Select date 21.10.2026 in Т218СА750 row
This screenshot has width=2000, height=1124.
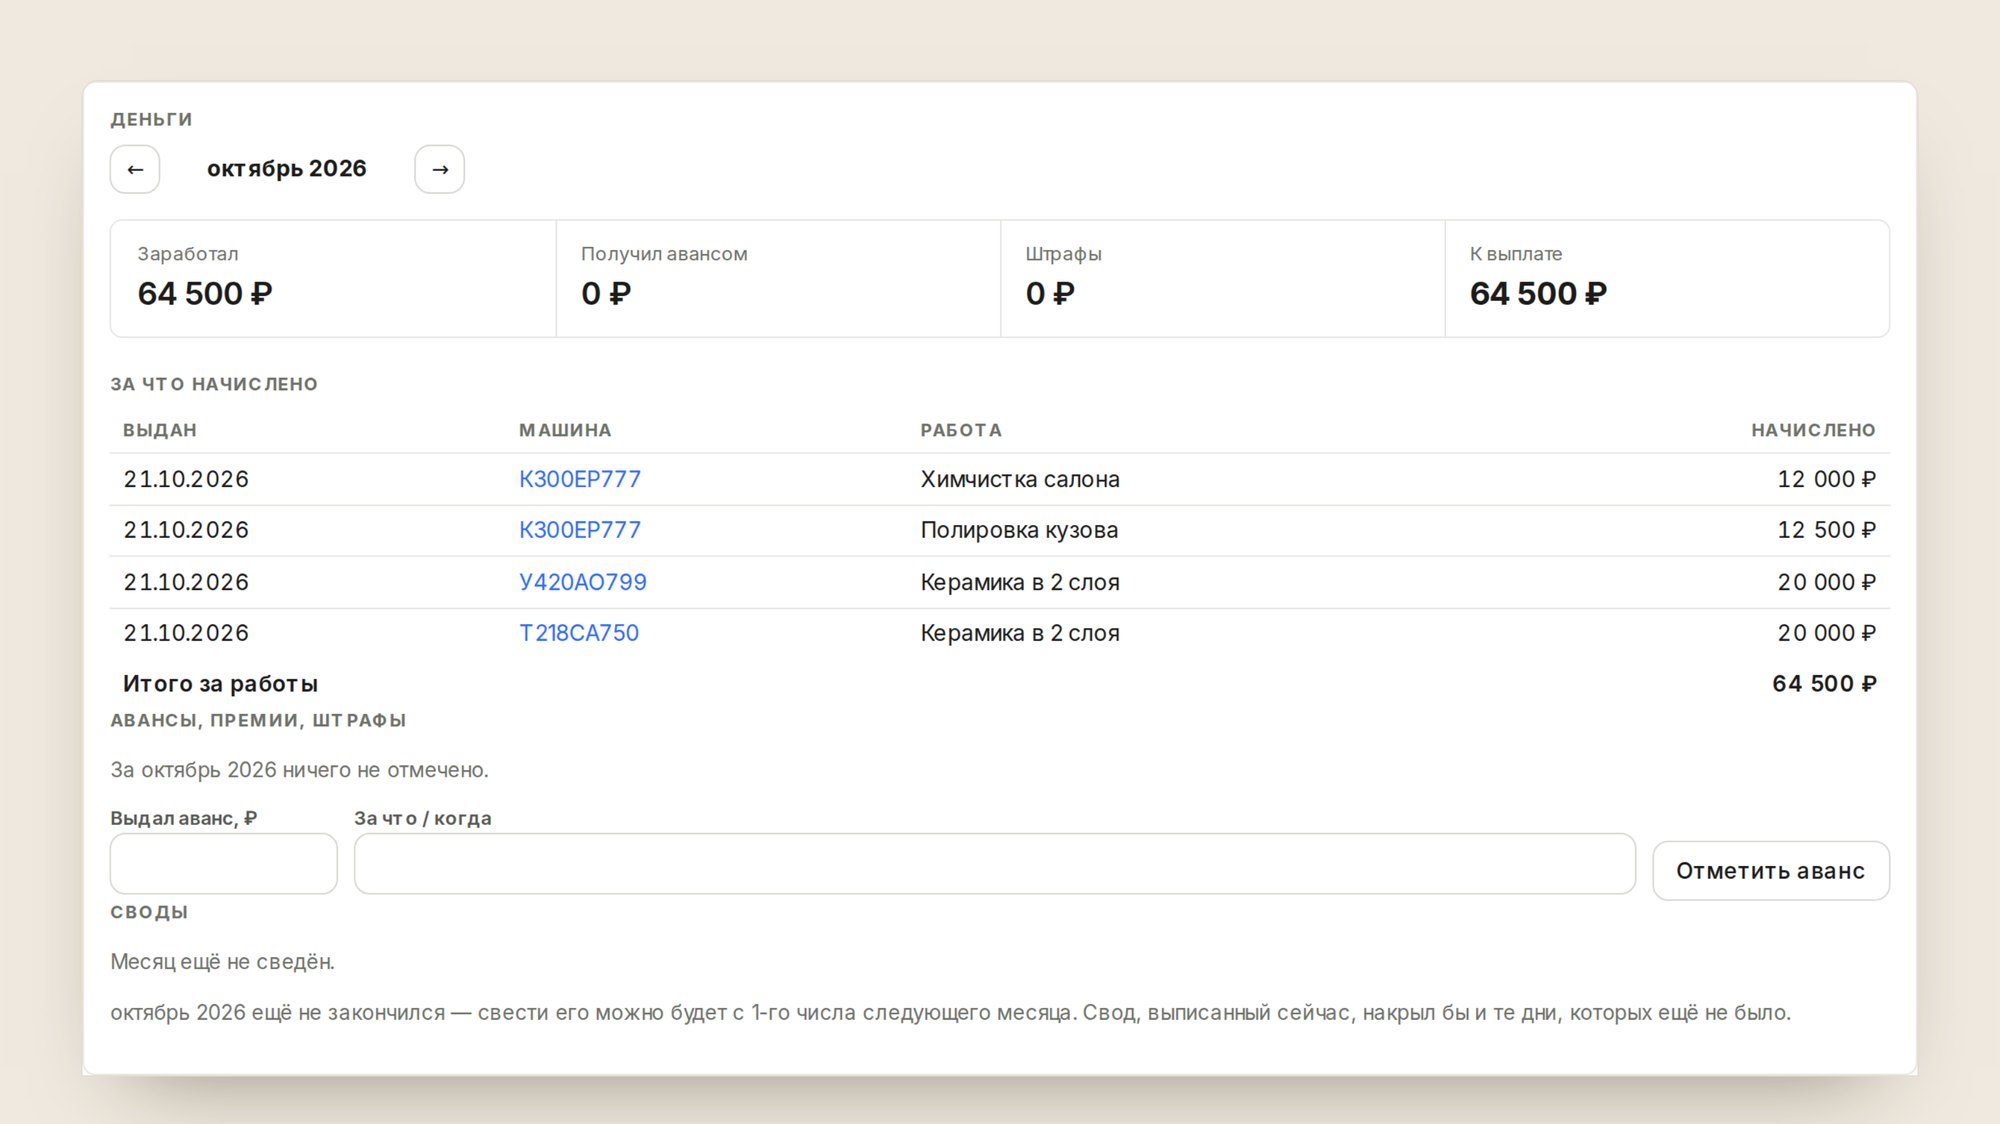[x=186, y=633]
